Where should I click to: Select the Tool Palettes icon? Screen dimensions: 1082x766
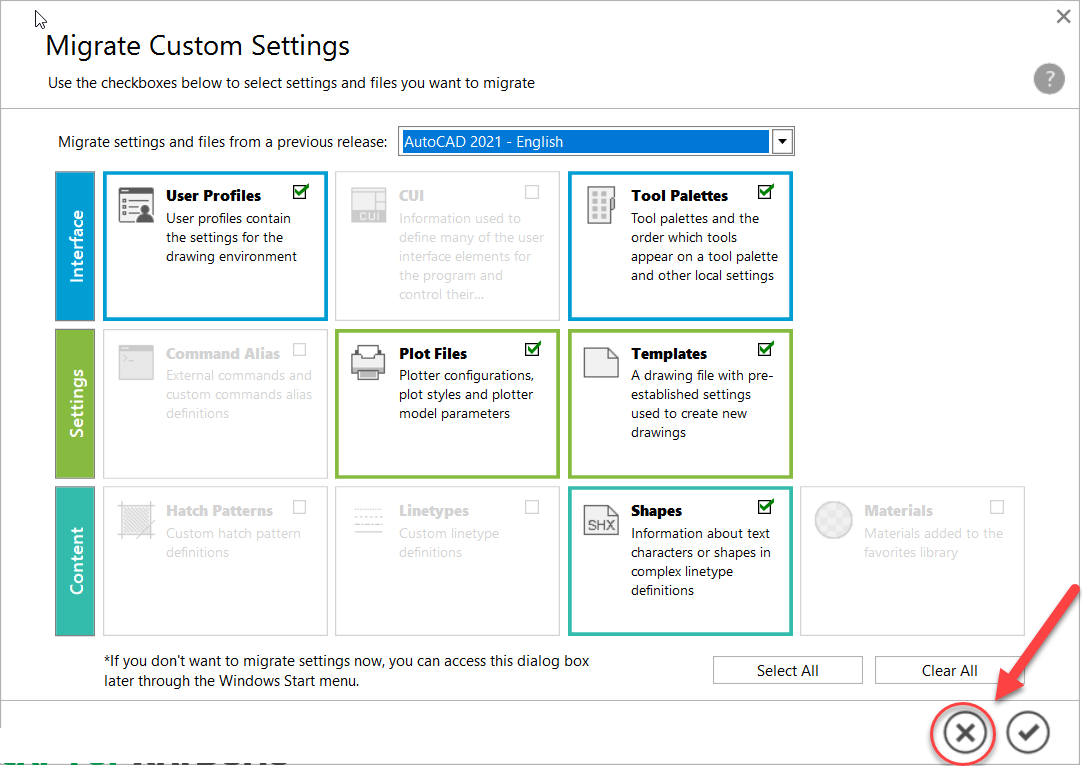tap(601, 204)
